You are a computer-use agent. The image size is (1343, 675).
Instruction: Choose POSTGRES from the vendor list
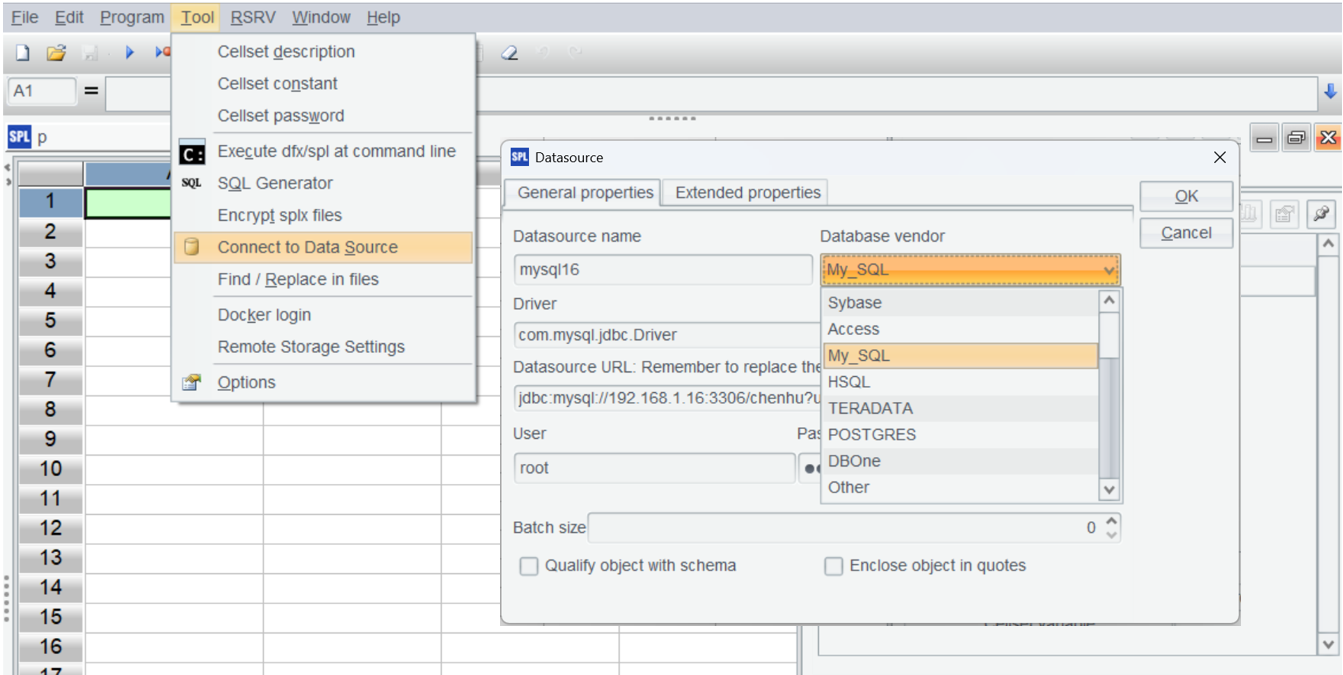872,435
